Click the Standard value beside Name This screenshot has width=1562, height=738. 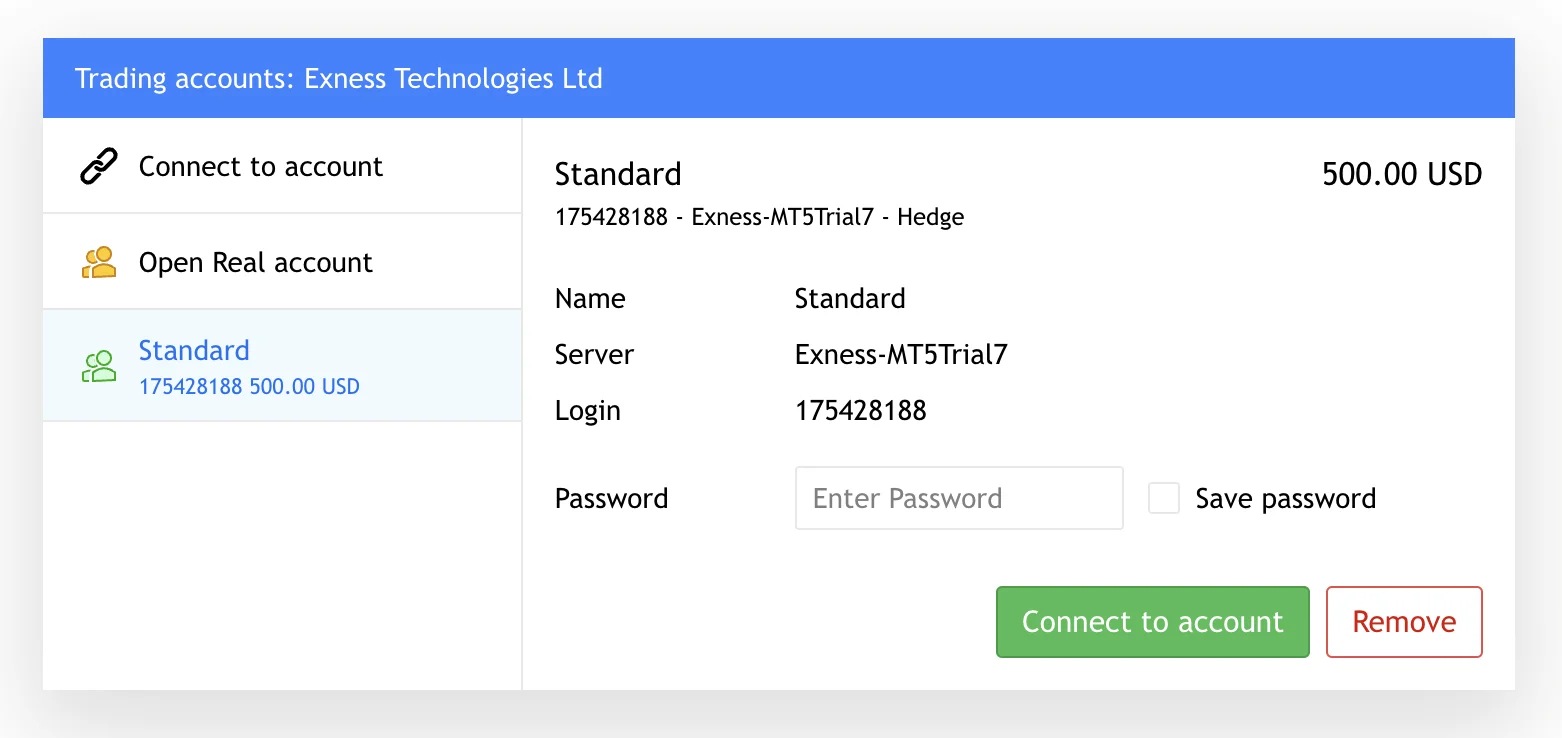tap(849, 299)
